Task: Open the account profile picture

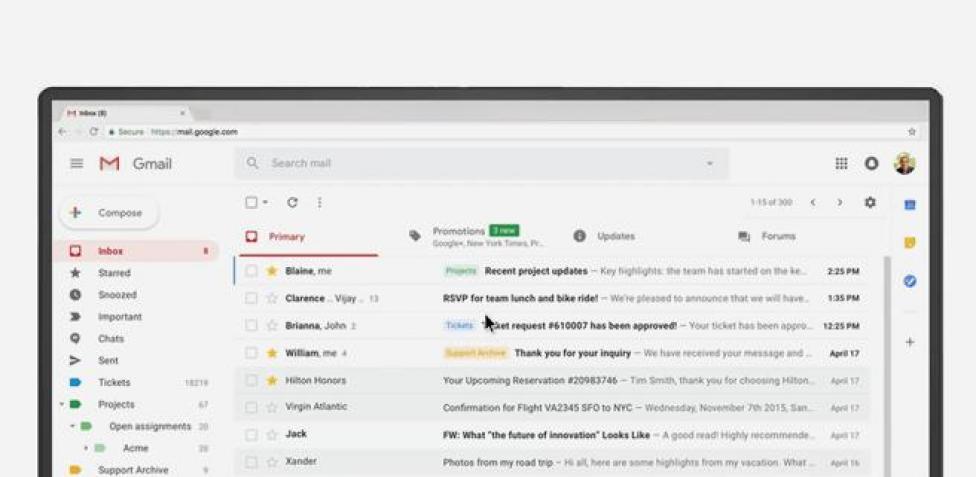Action: coord(904,164)
